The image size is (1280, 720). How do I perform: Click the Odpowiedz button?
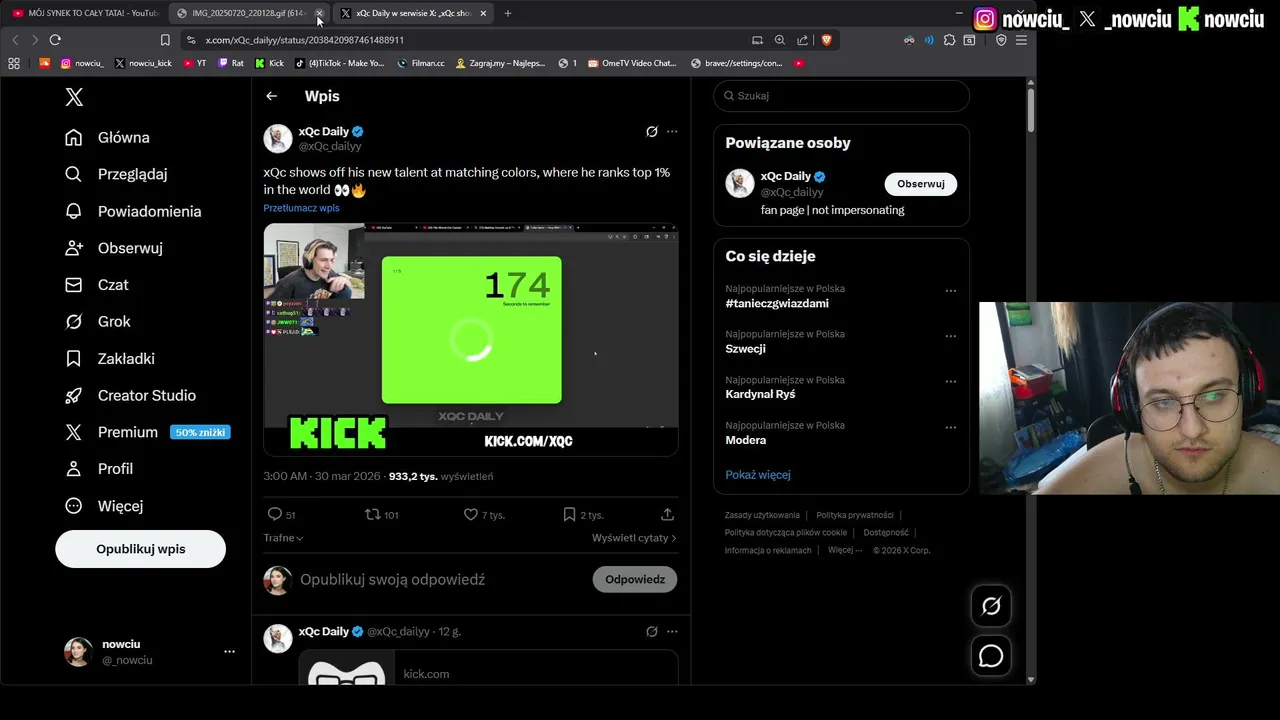coord(635,579)
